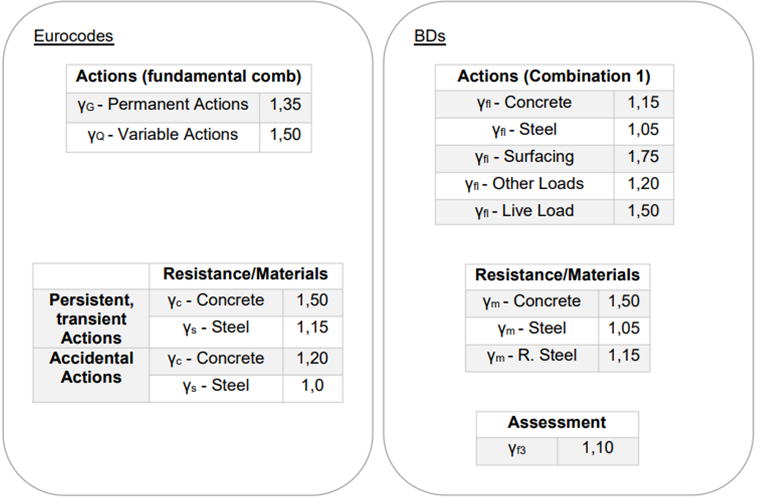Screen dimensions: 758x499
Task: Click the γQ - Variable Actions cell
Action: point(163,134)
